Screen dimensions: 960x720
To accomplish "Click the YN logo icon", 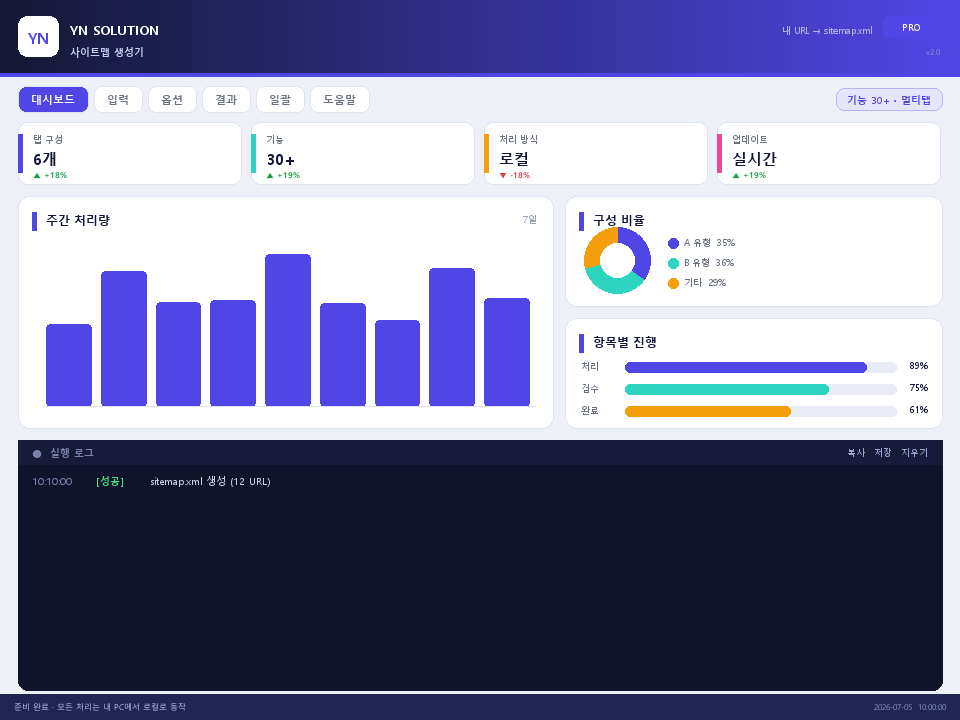I will pyautogui.click(x=39, y=37).
